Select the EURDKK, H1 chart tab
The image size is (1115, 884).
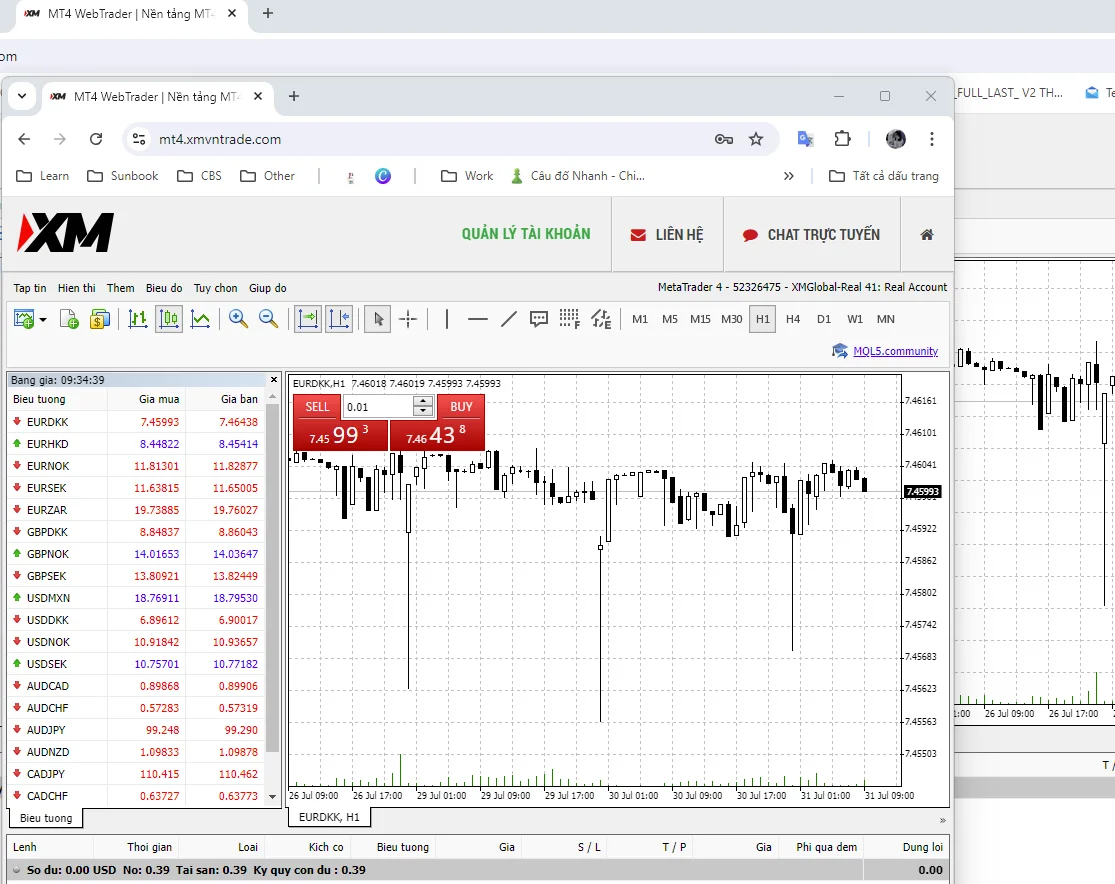click(329, 817)
